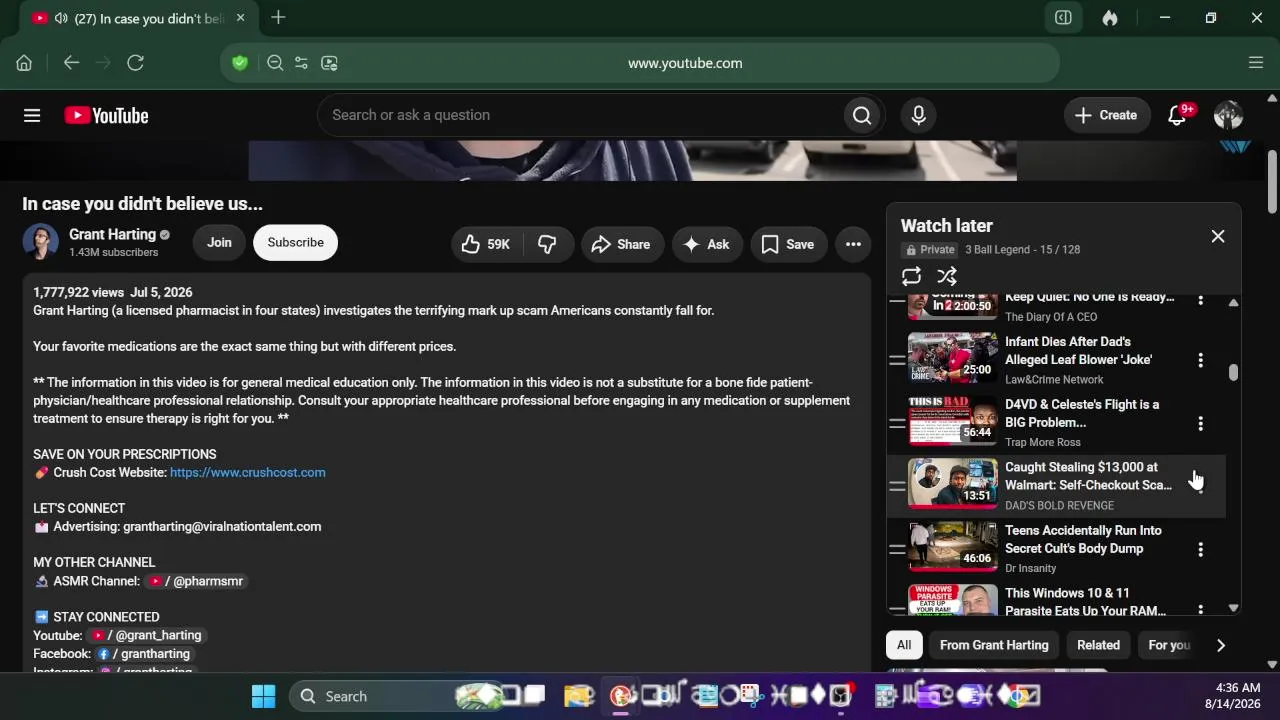Reload the current page
The image size is (1280, 720).
[136, 63]
